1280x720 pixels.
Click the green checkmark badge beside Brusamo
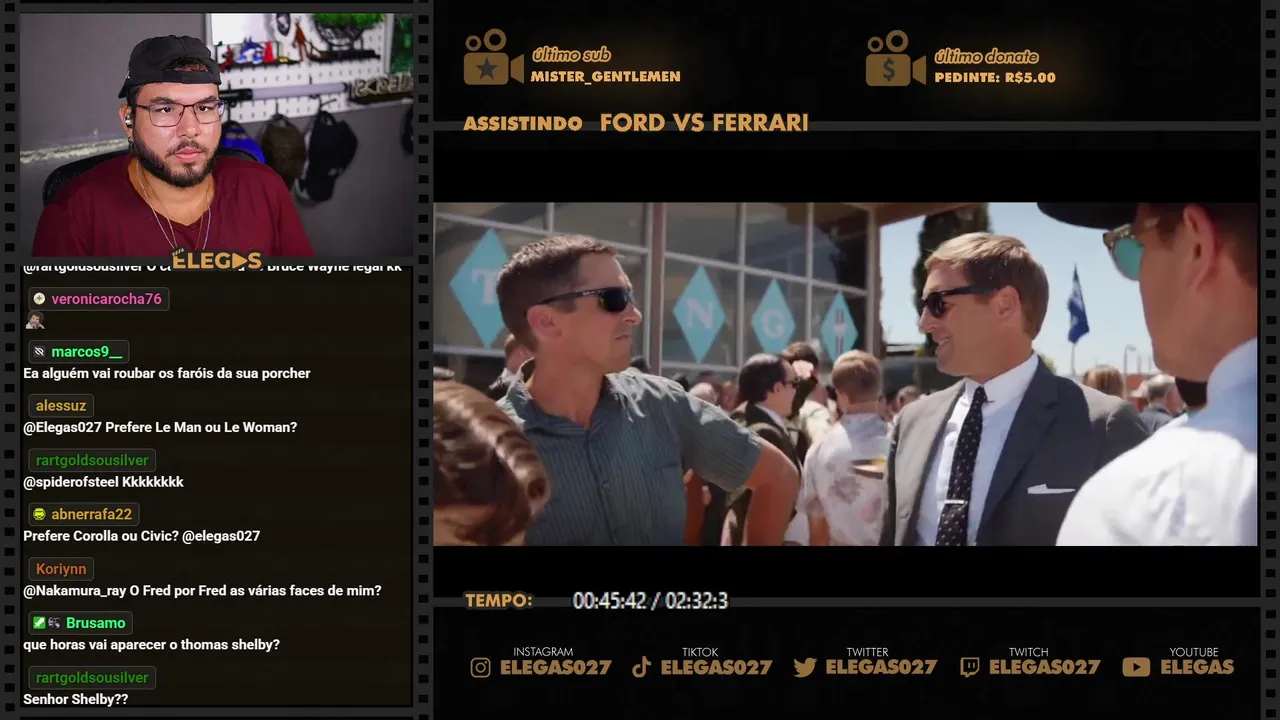(x=39, y=623)
